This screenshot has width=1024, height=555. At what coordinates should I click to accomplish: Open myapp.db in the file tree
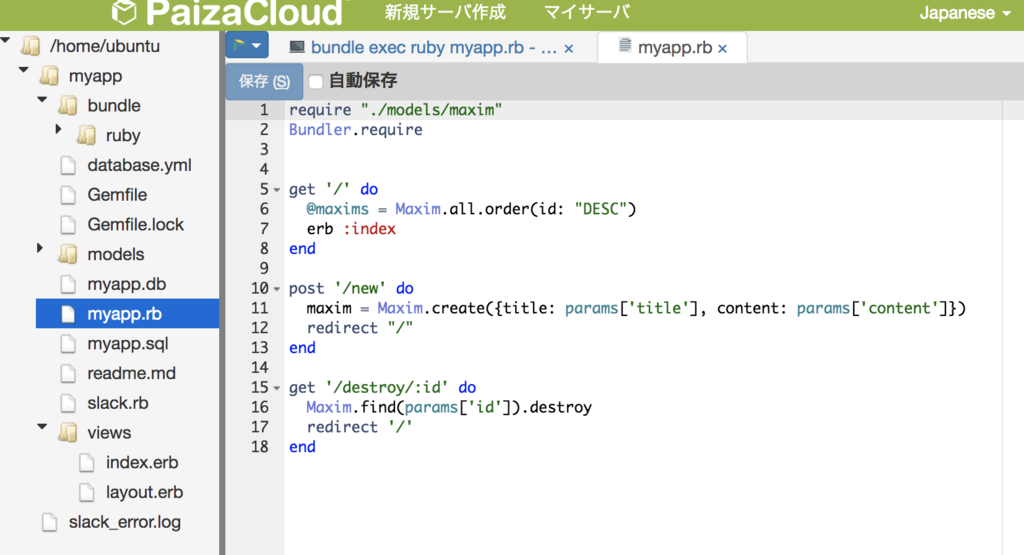point(127,284)
